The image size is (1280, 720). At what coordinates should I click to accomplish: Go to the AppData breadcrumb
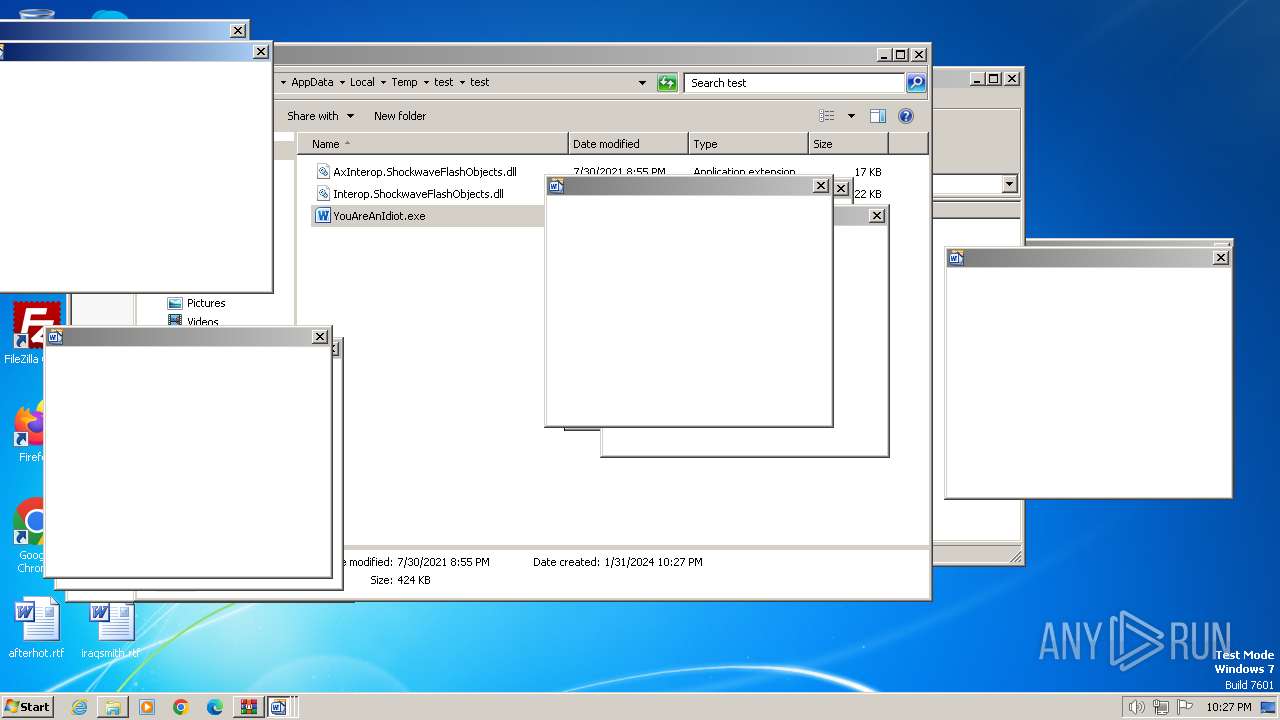[312, 83]
